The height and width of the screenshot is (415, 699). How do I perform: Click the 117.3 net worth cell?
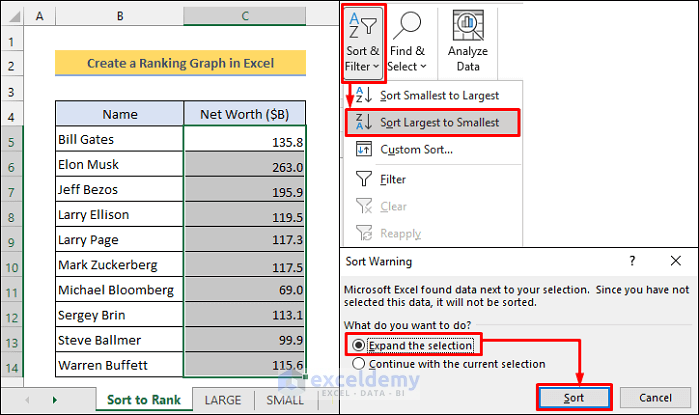pyautogui.click(x=245, y=239)
